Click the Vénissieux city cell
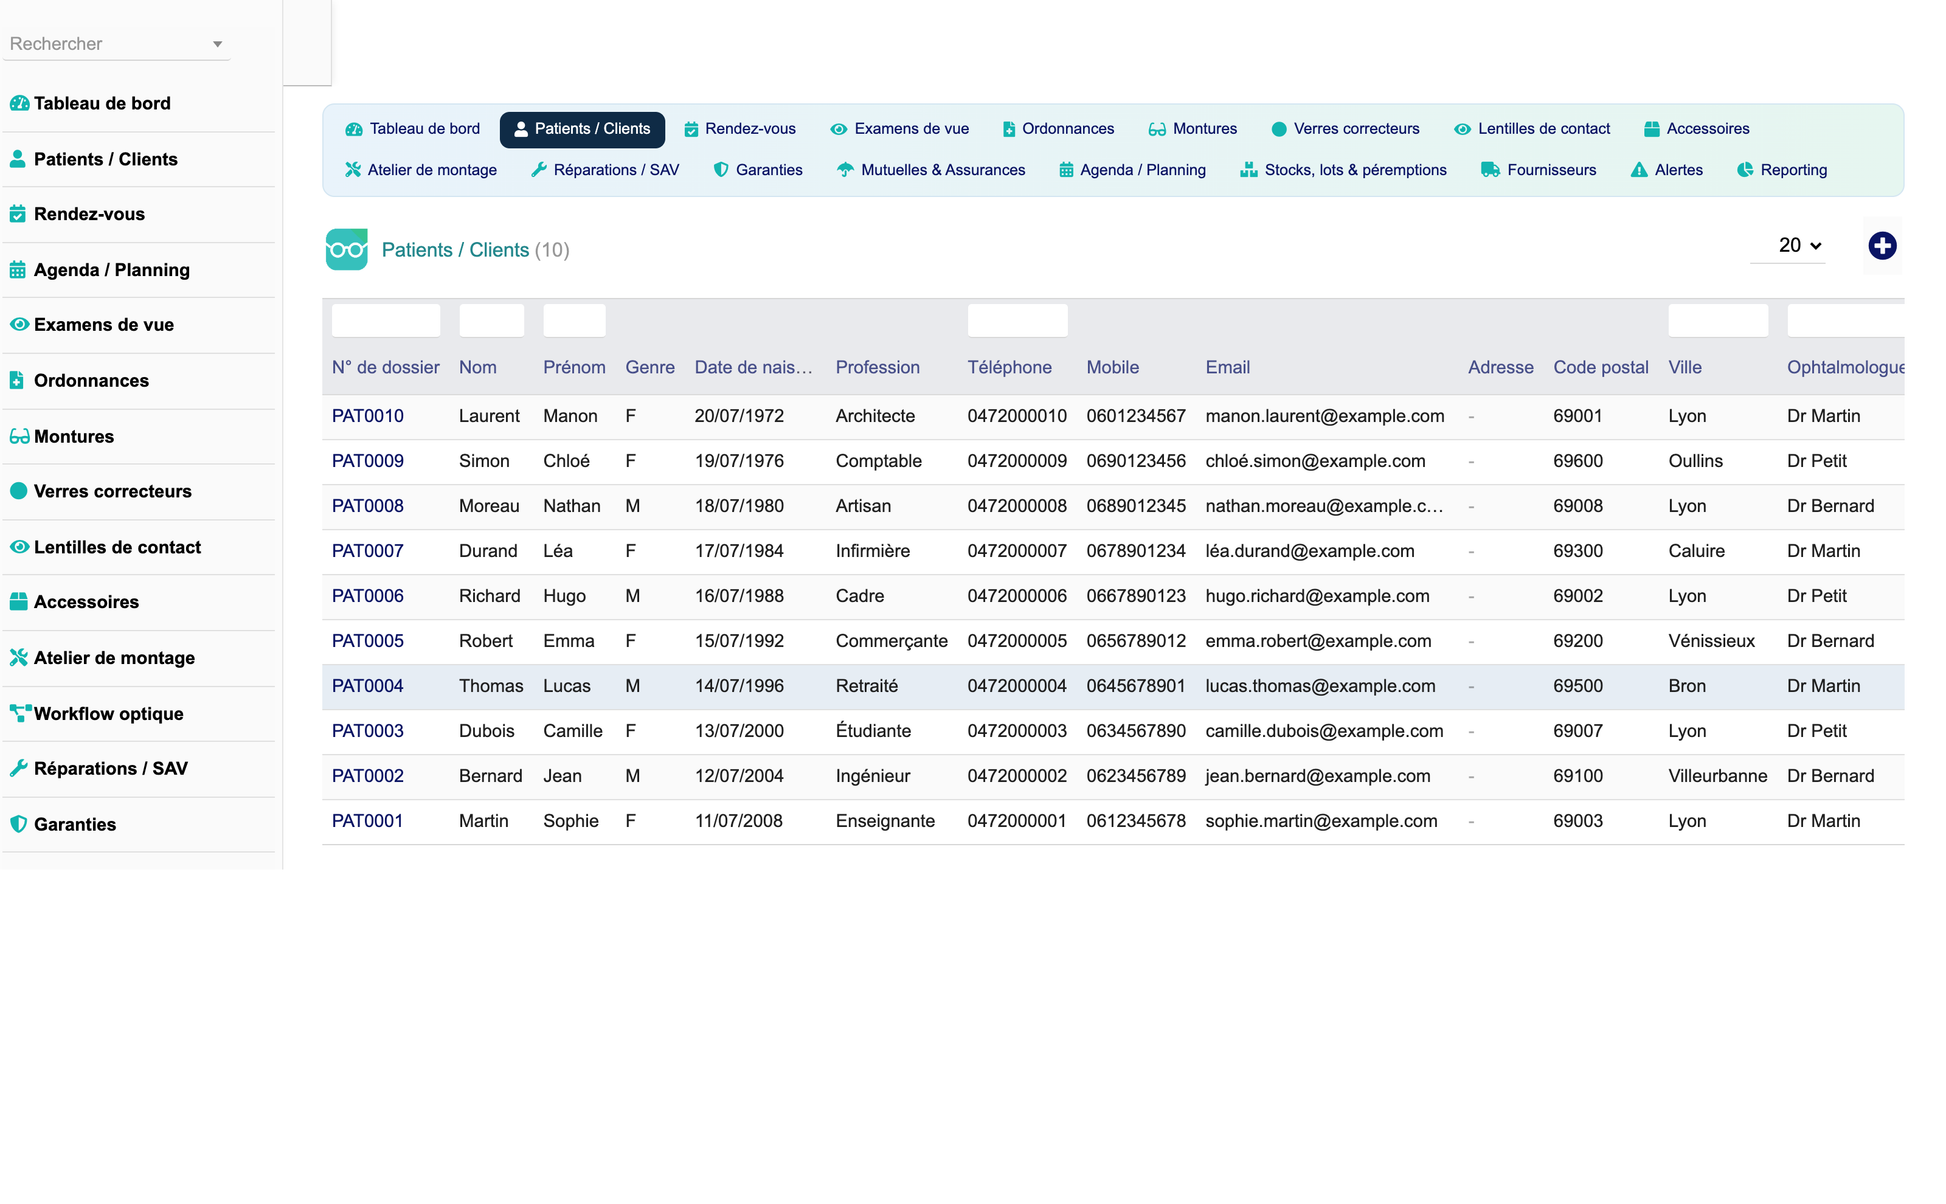Viewport: 1946px width, 1204px height. coord(1712,641)
